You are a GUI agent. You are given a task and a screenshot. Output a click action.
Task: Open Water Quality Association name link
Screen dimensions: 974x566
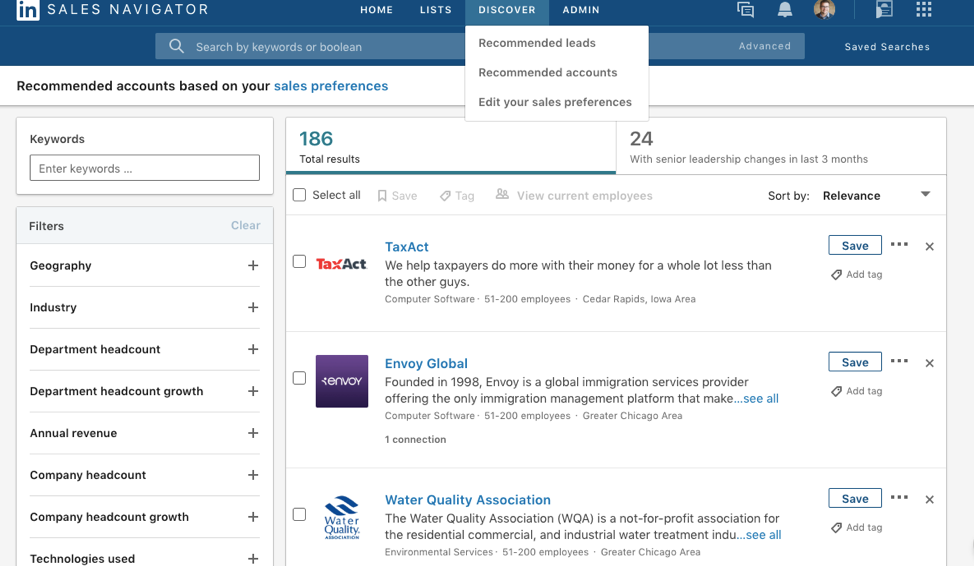point(468,500)
